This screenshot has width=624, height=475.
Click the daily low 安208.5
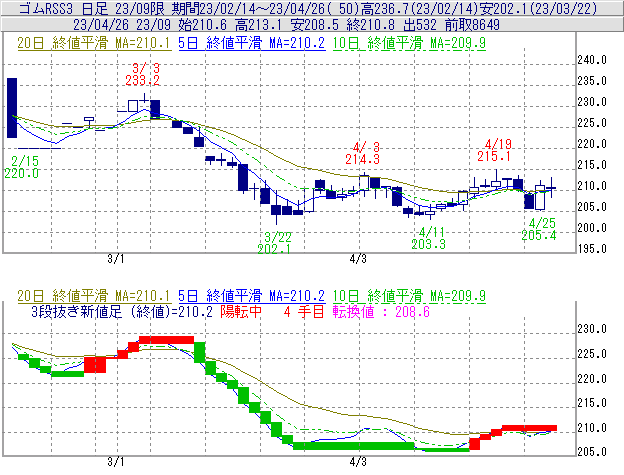314,25
